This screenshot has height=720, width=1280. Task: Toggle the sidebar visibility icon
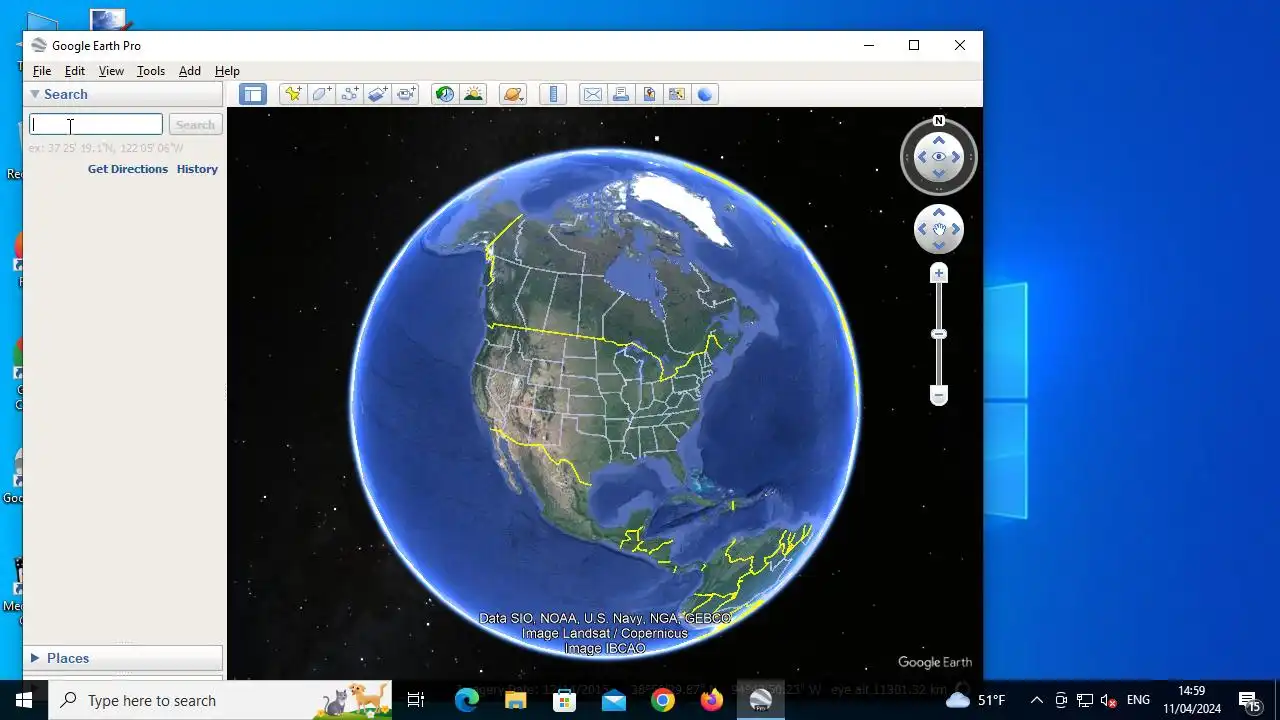point(253,94)
